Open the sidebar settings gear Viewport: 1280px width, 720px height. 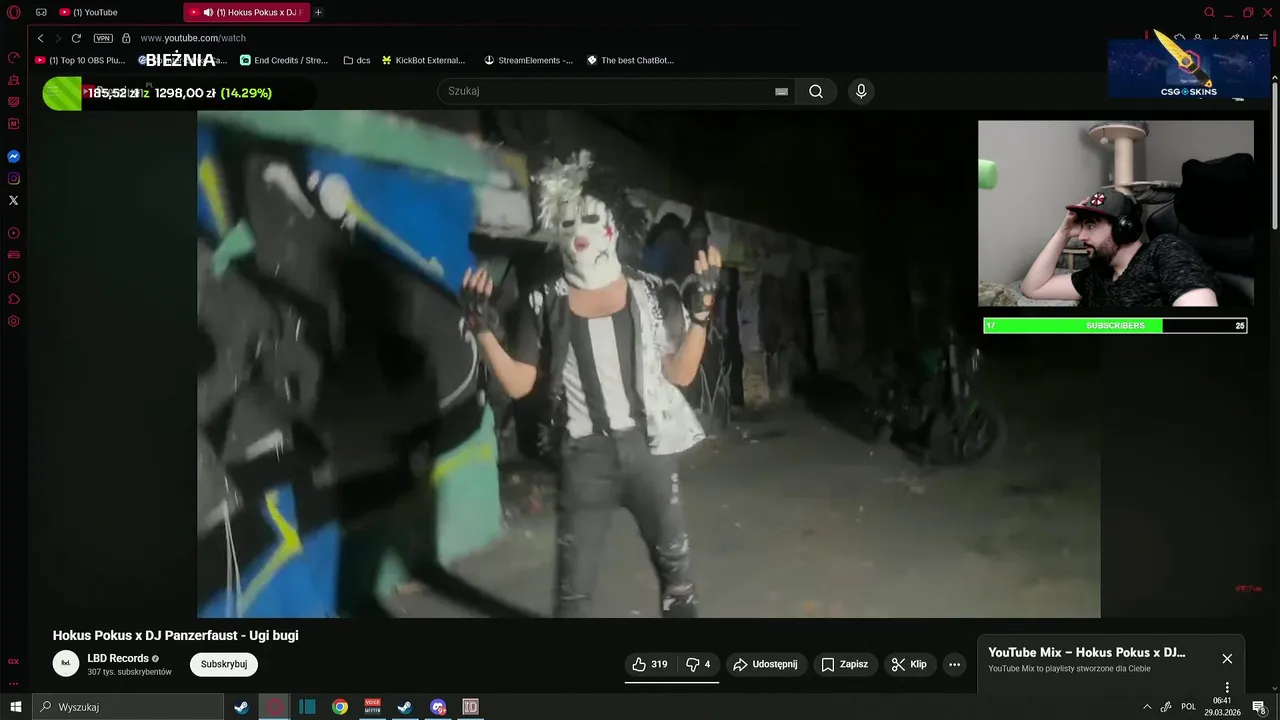click(14, 321)
